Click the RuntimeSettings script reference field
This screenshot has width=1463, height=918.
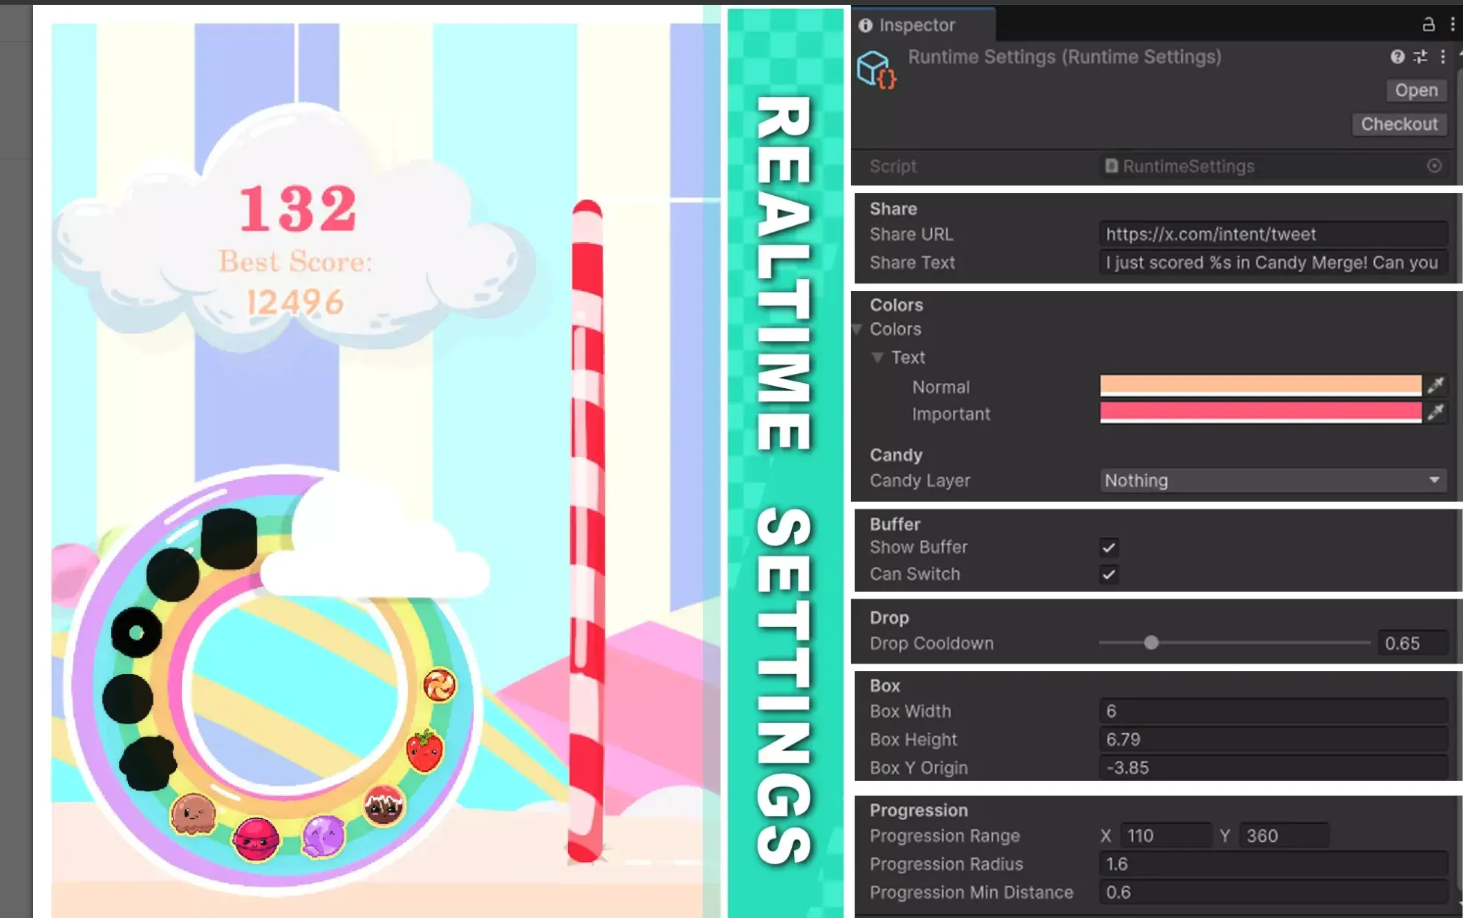coord(1273,166)
